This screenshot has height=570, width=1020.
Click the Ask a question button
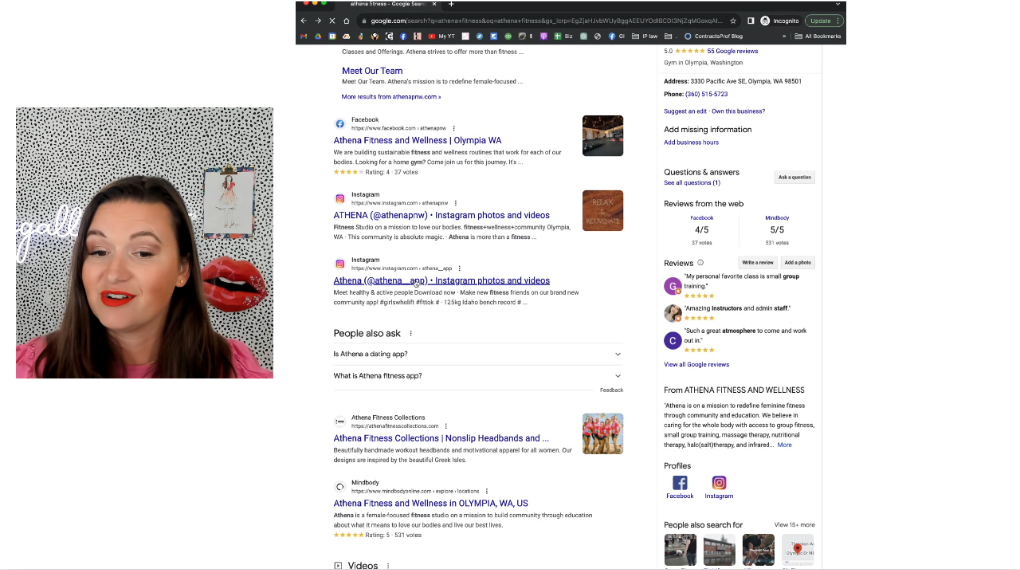click(794, 177)
